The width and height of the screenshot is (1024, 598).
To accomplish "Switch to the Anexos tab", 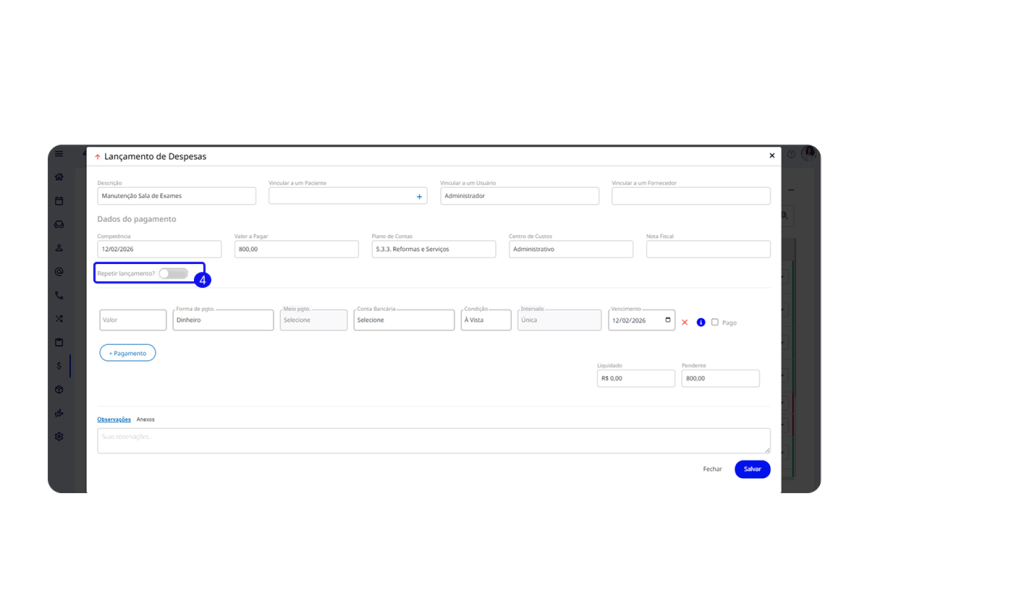I will (146, 419).
